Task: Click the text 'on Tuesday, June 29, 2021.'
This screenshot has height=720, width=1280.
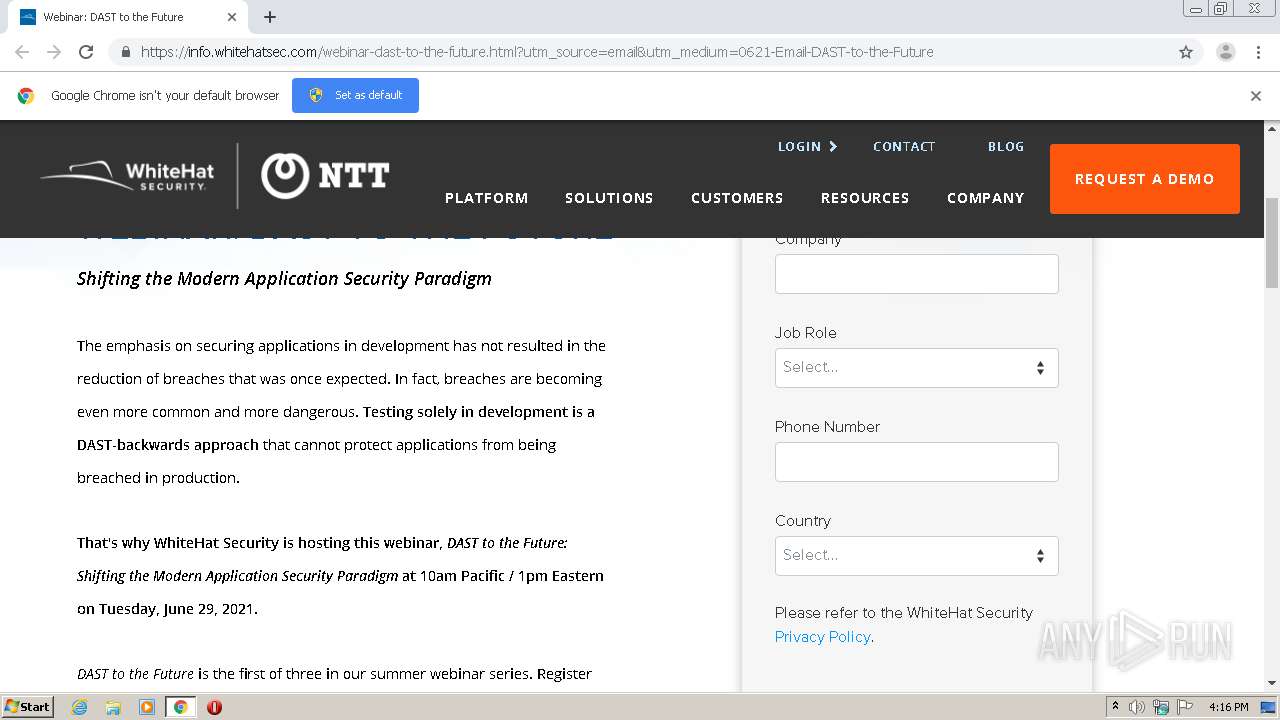Action: [x=167, y=608]
